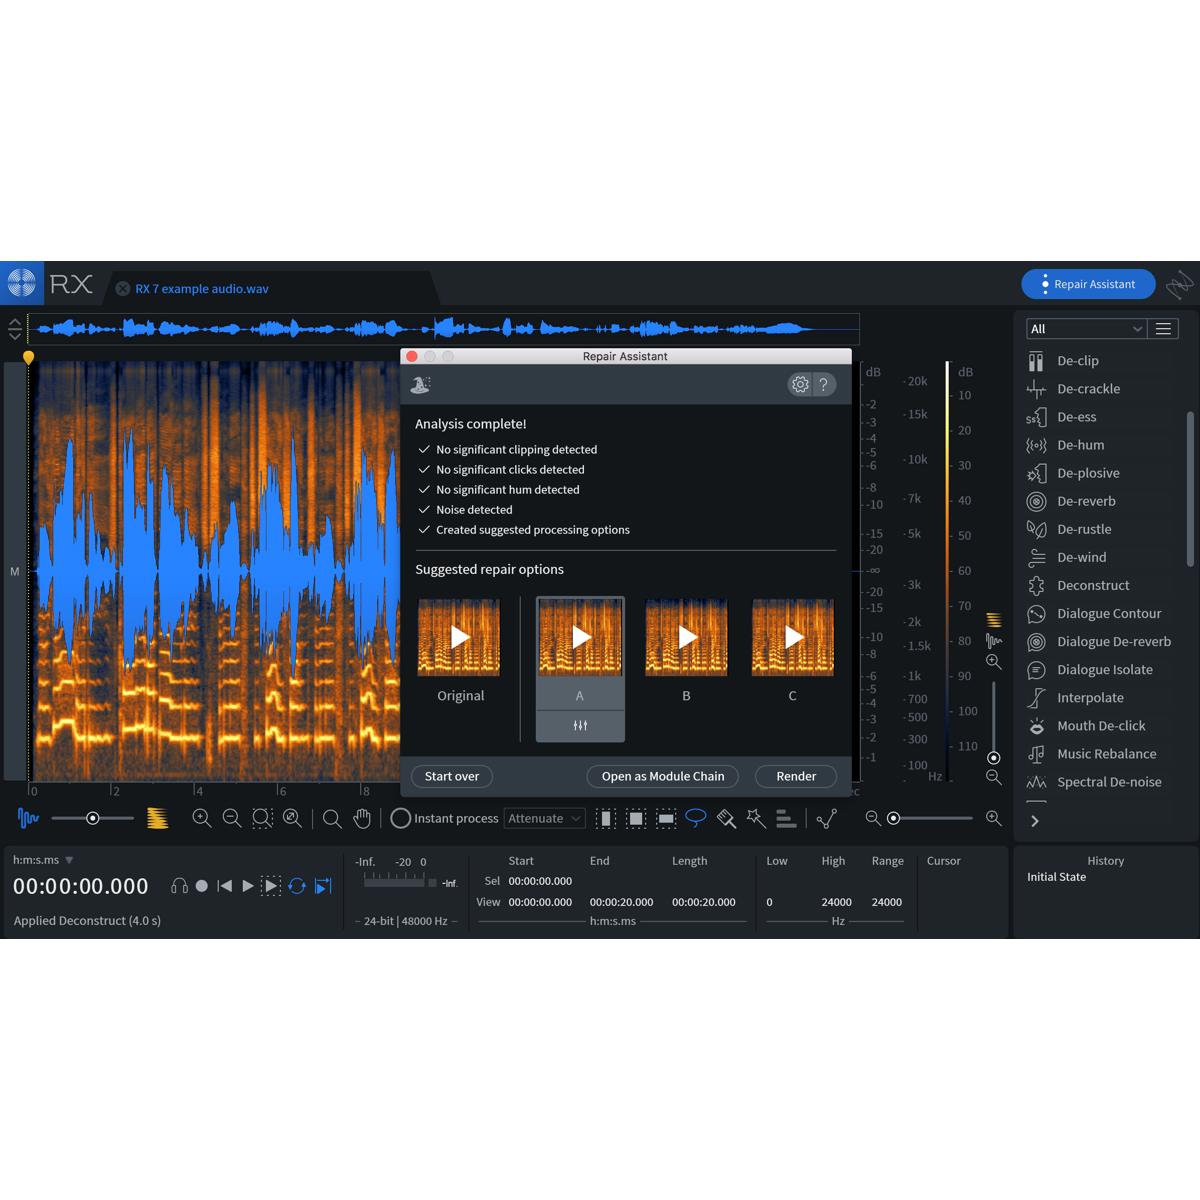Image resolution: width=1200 pixels, height=1200 pixels.
Task: Close the RX 7 example audio.wav tab
Action: pyautogui.click(x=123, y=289)
